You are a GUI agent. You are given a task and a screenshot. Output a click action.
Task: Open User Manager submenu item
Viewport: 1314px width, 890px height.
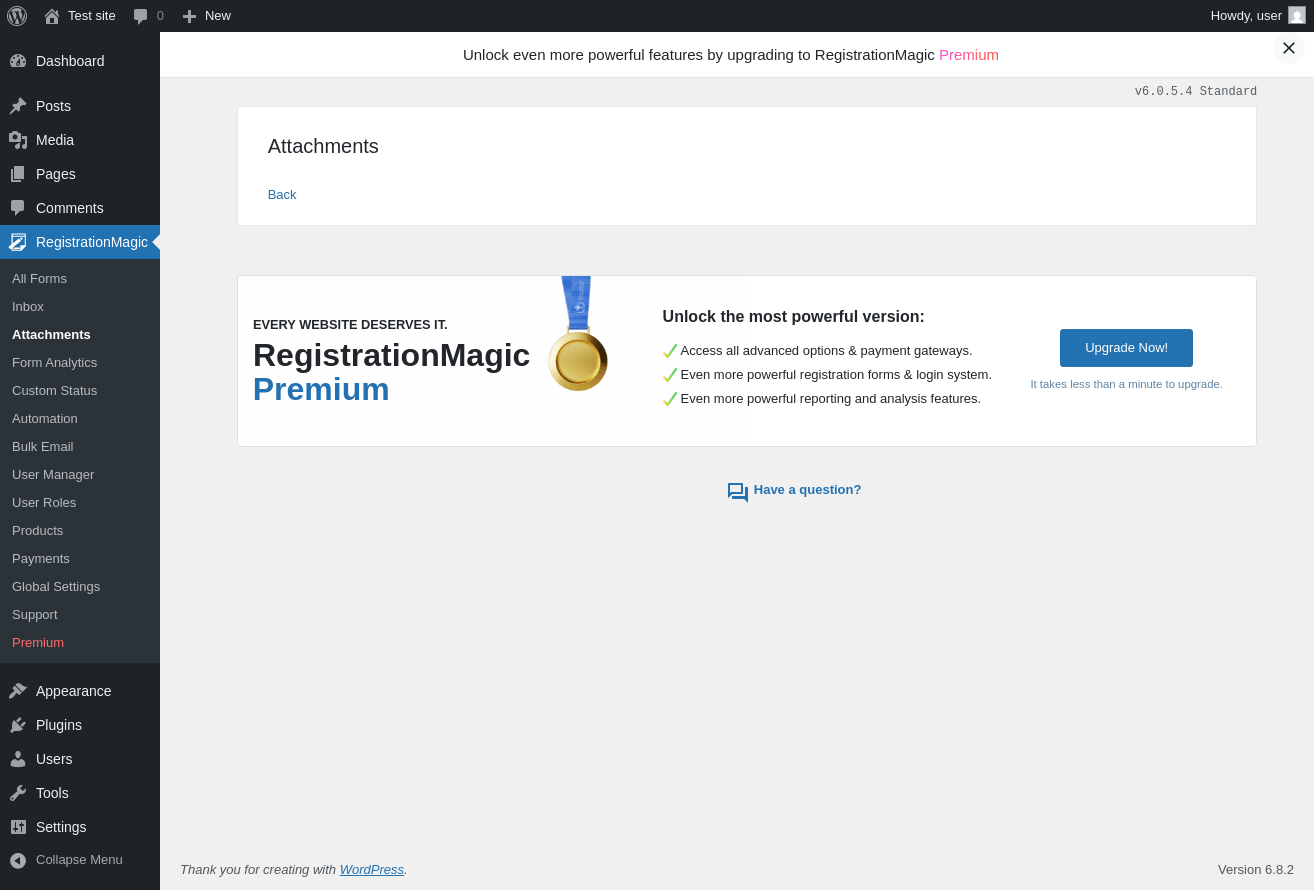click(x=53, y=475)
